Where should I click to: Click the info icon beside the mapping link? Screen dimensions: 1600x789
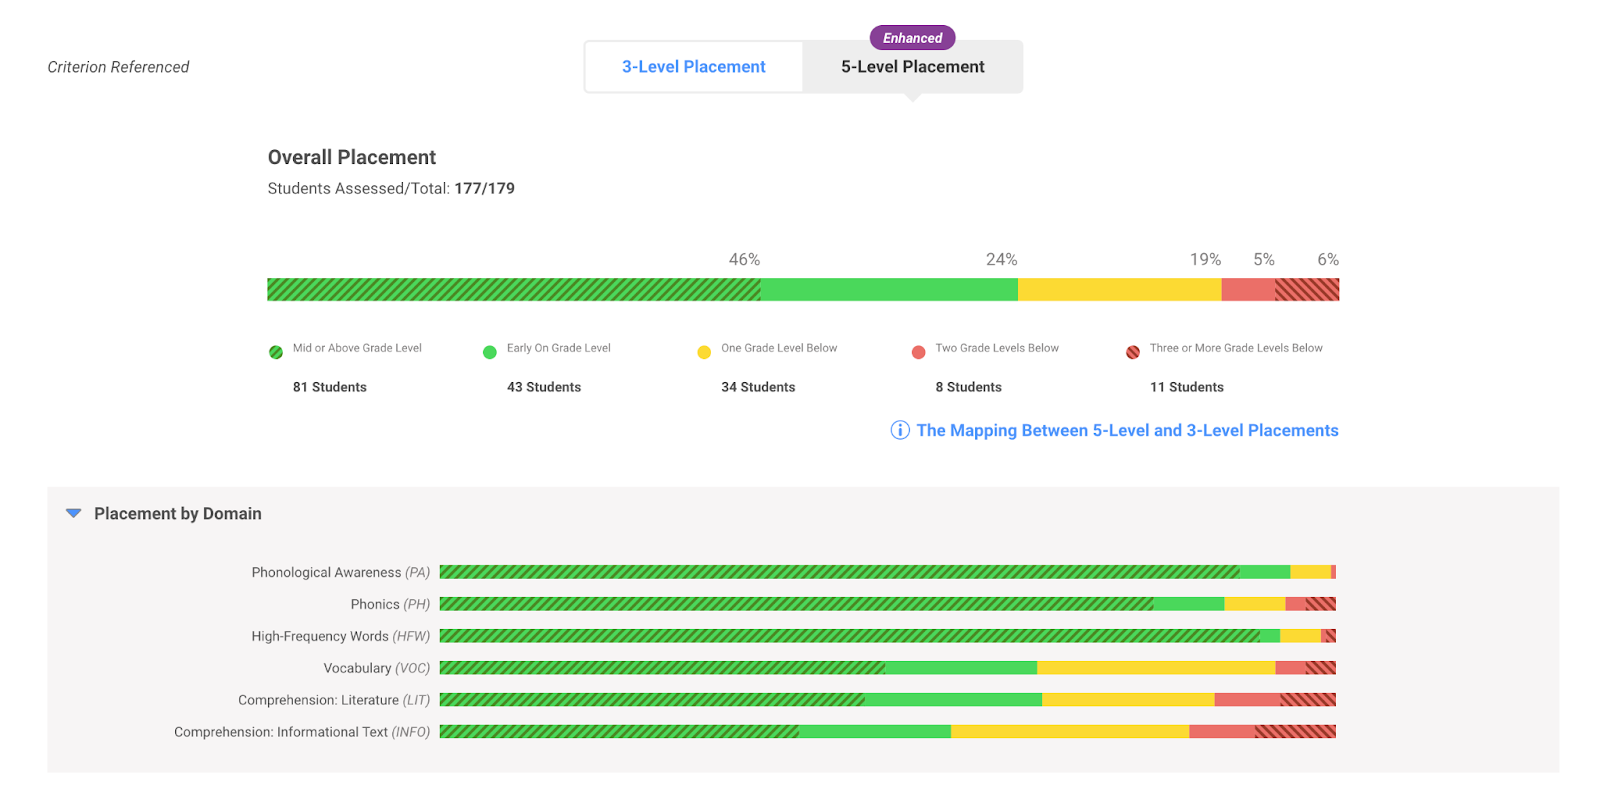(900, 430)
